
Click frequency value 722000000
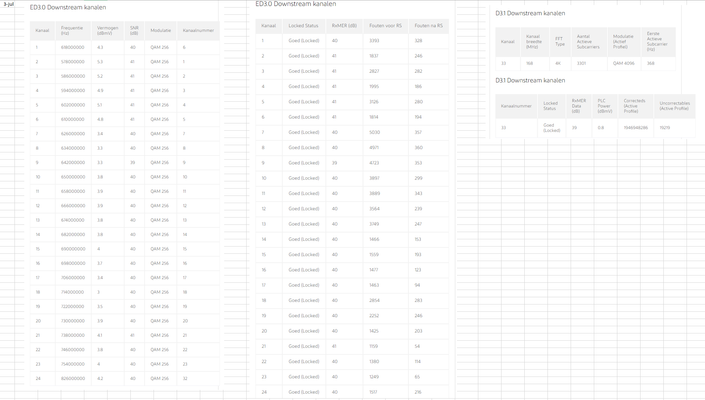tap(73, 306)
